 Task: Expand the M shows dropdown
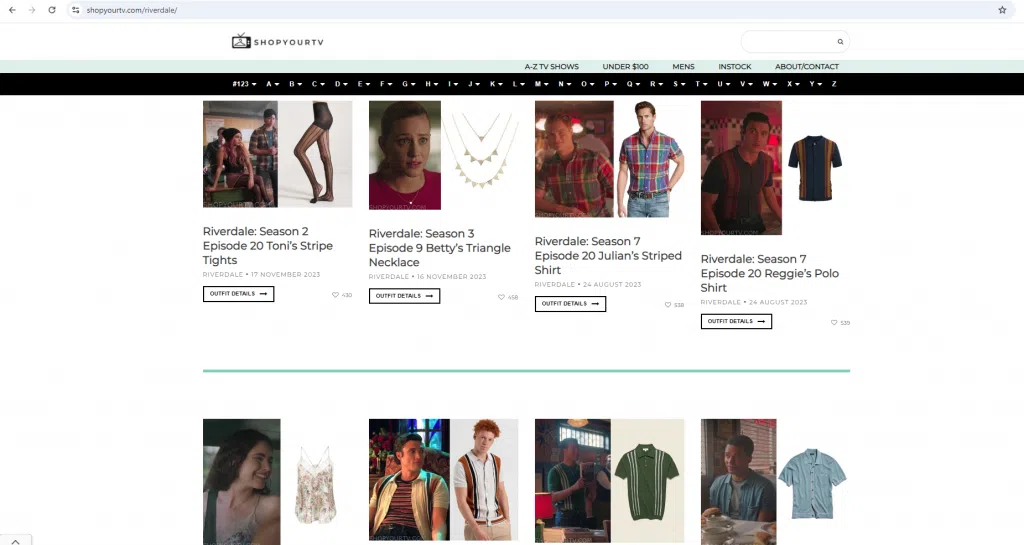point(541,84)
